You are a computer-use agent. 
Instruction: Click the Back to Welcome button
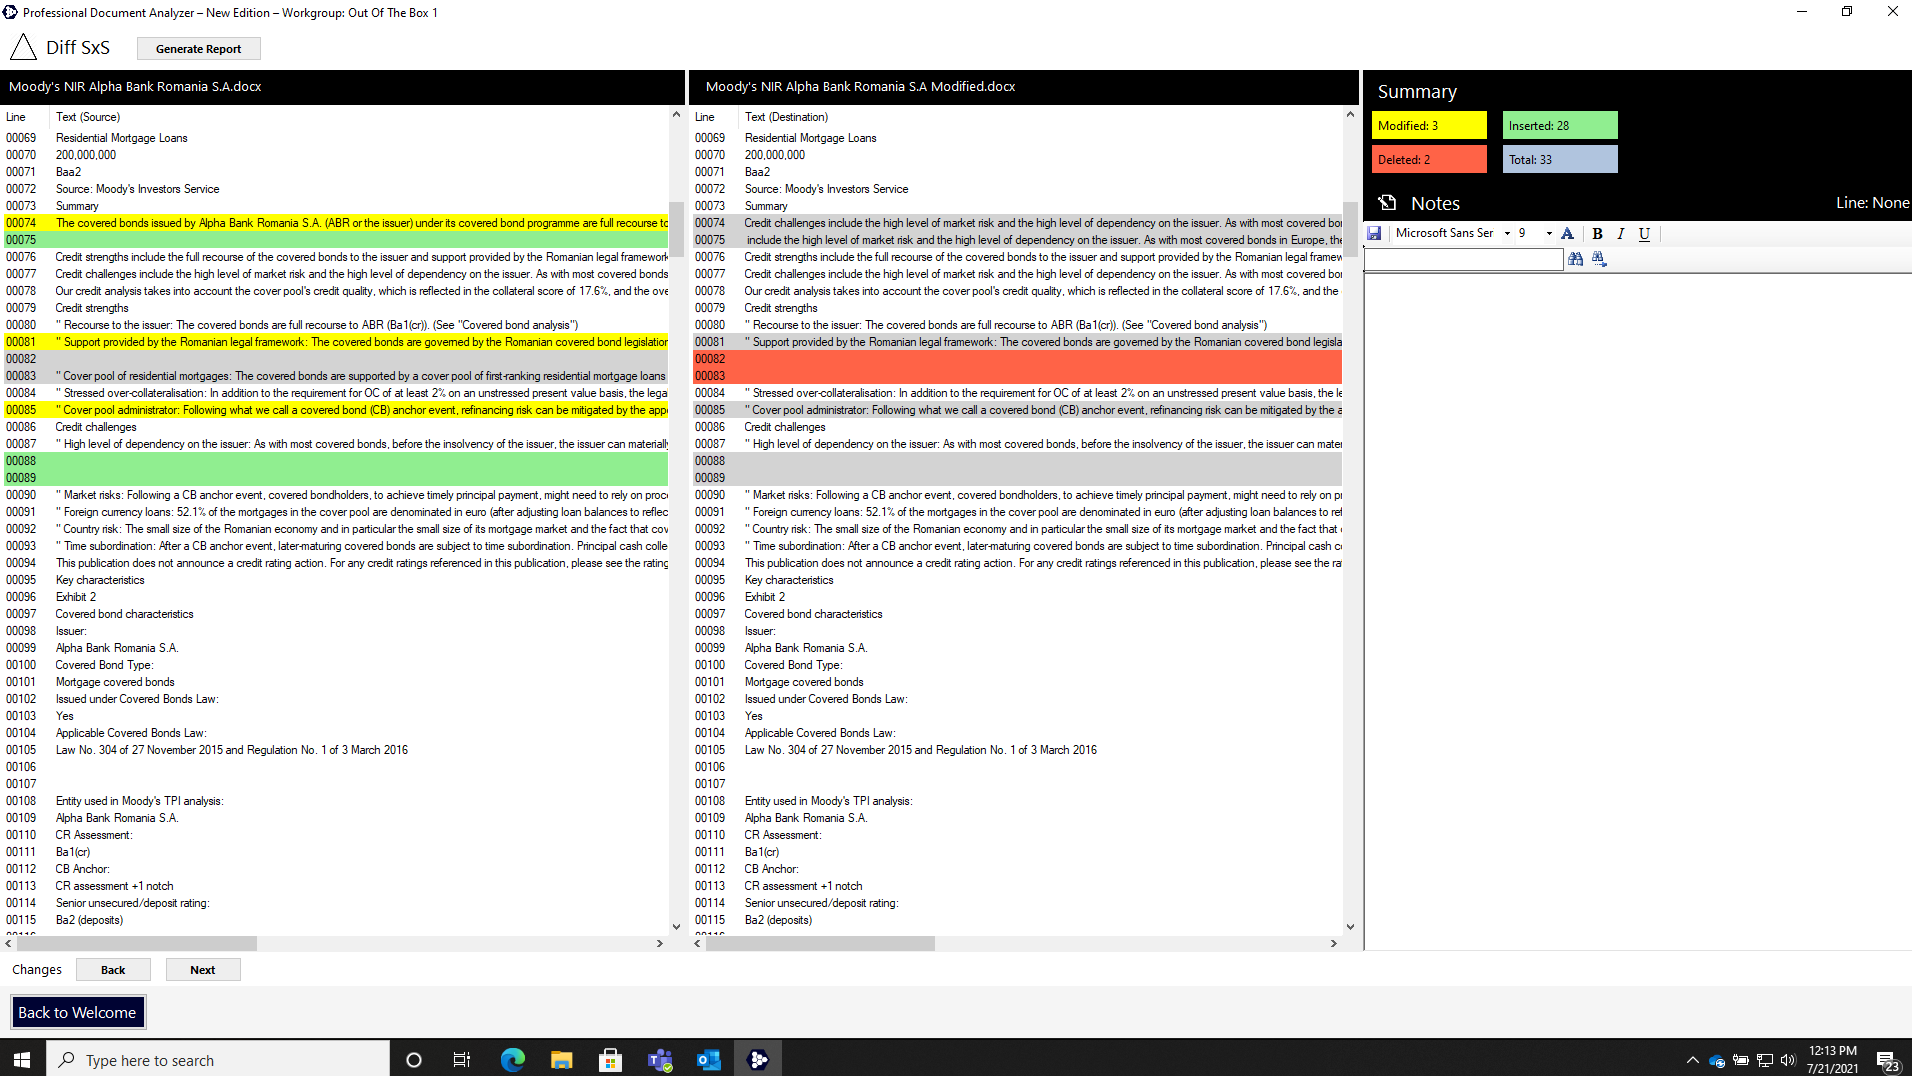78,1012
